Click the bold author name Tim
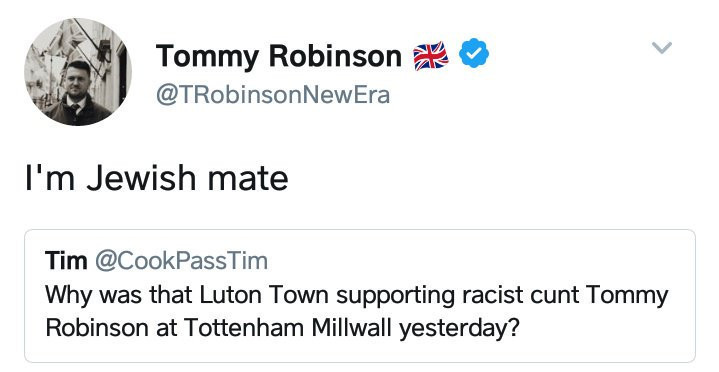 pos(66,261)
